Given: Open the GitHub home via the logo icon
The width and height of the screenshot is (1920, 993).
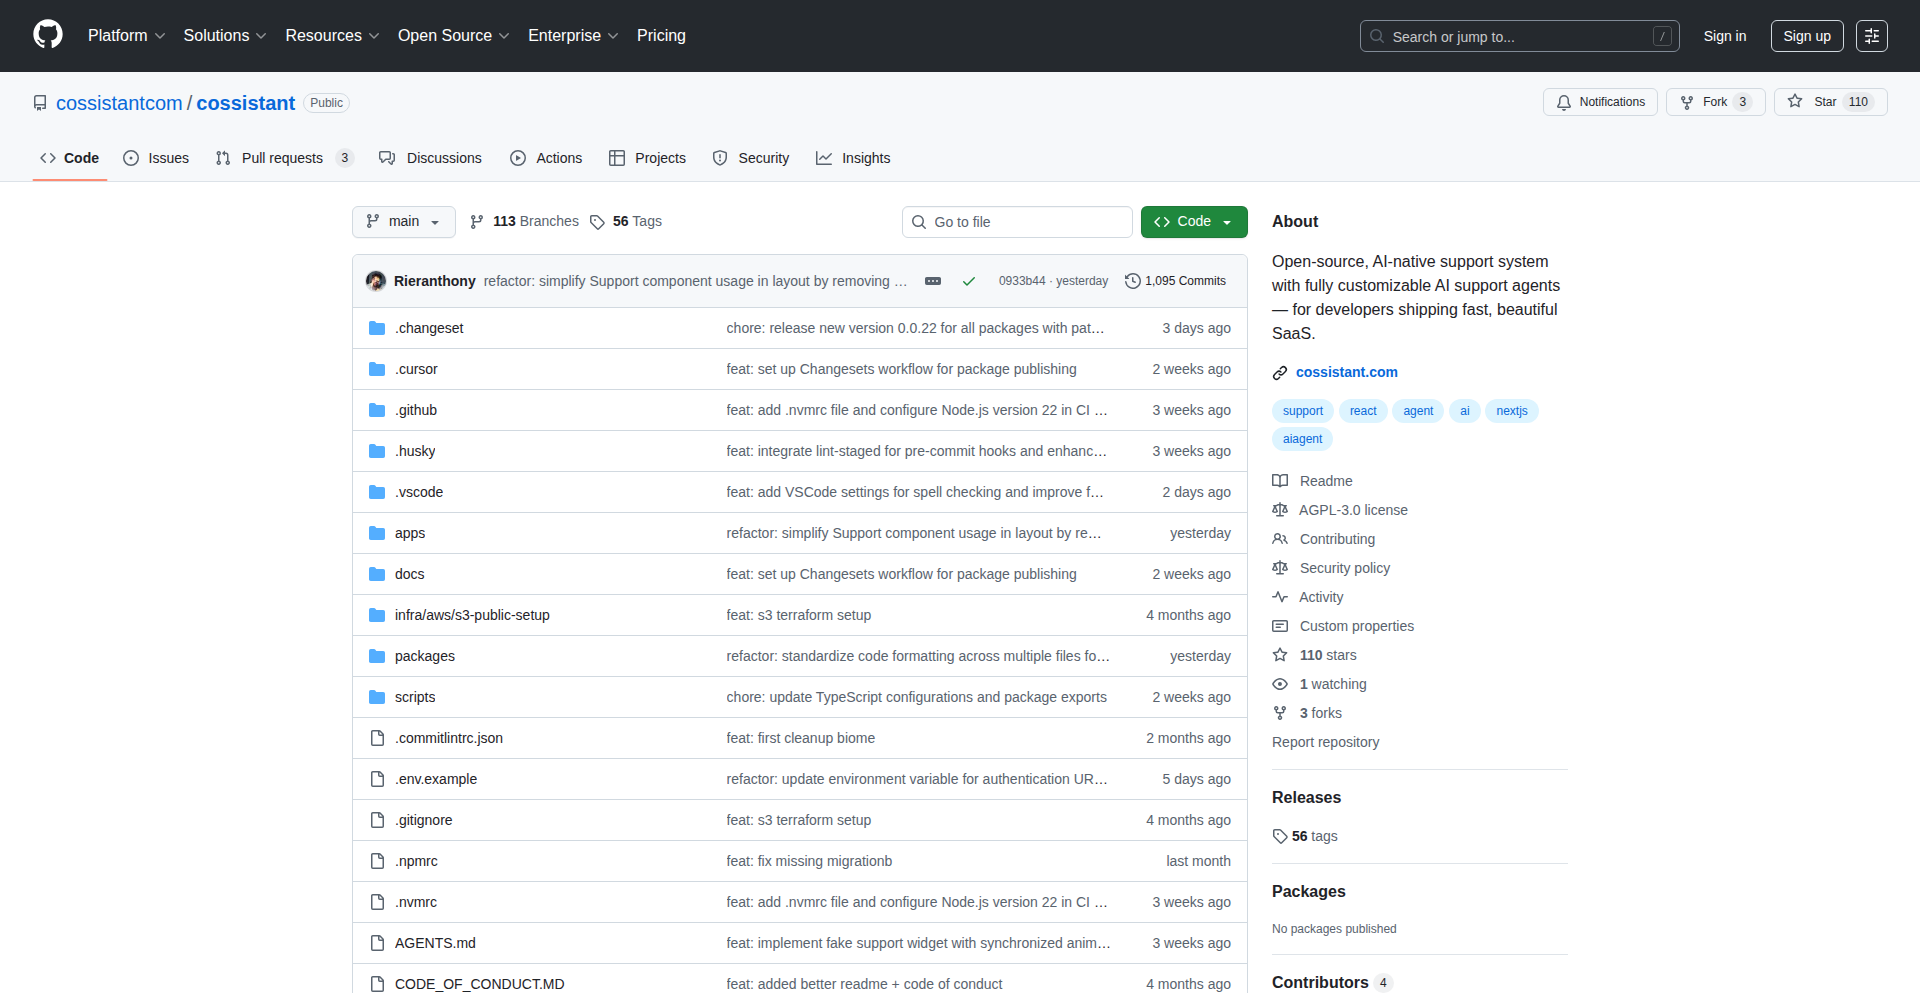Looking at the screenshot, I should [46, 35].
